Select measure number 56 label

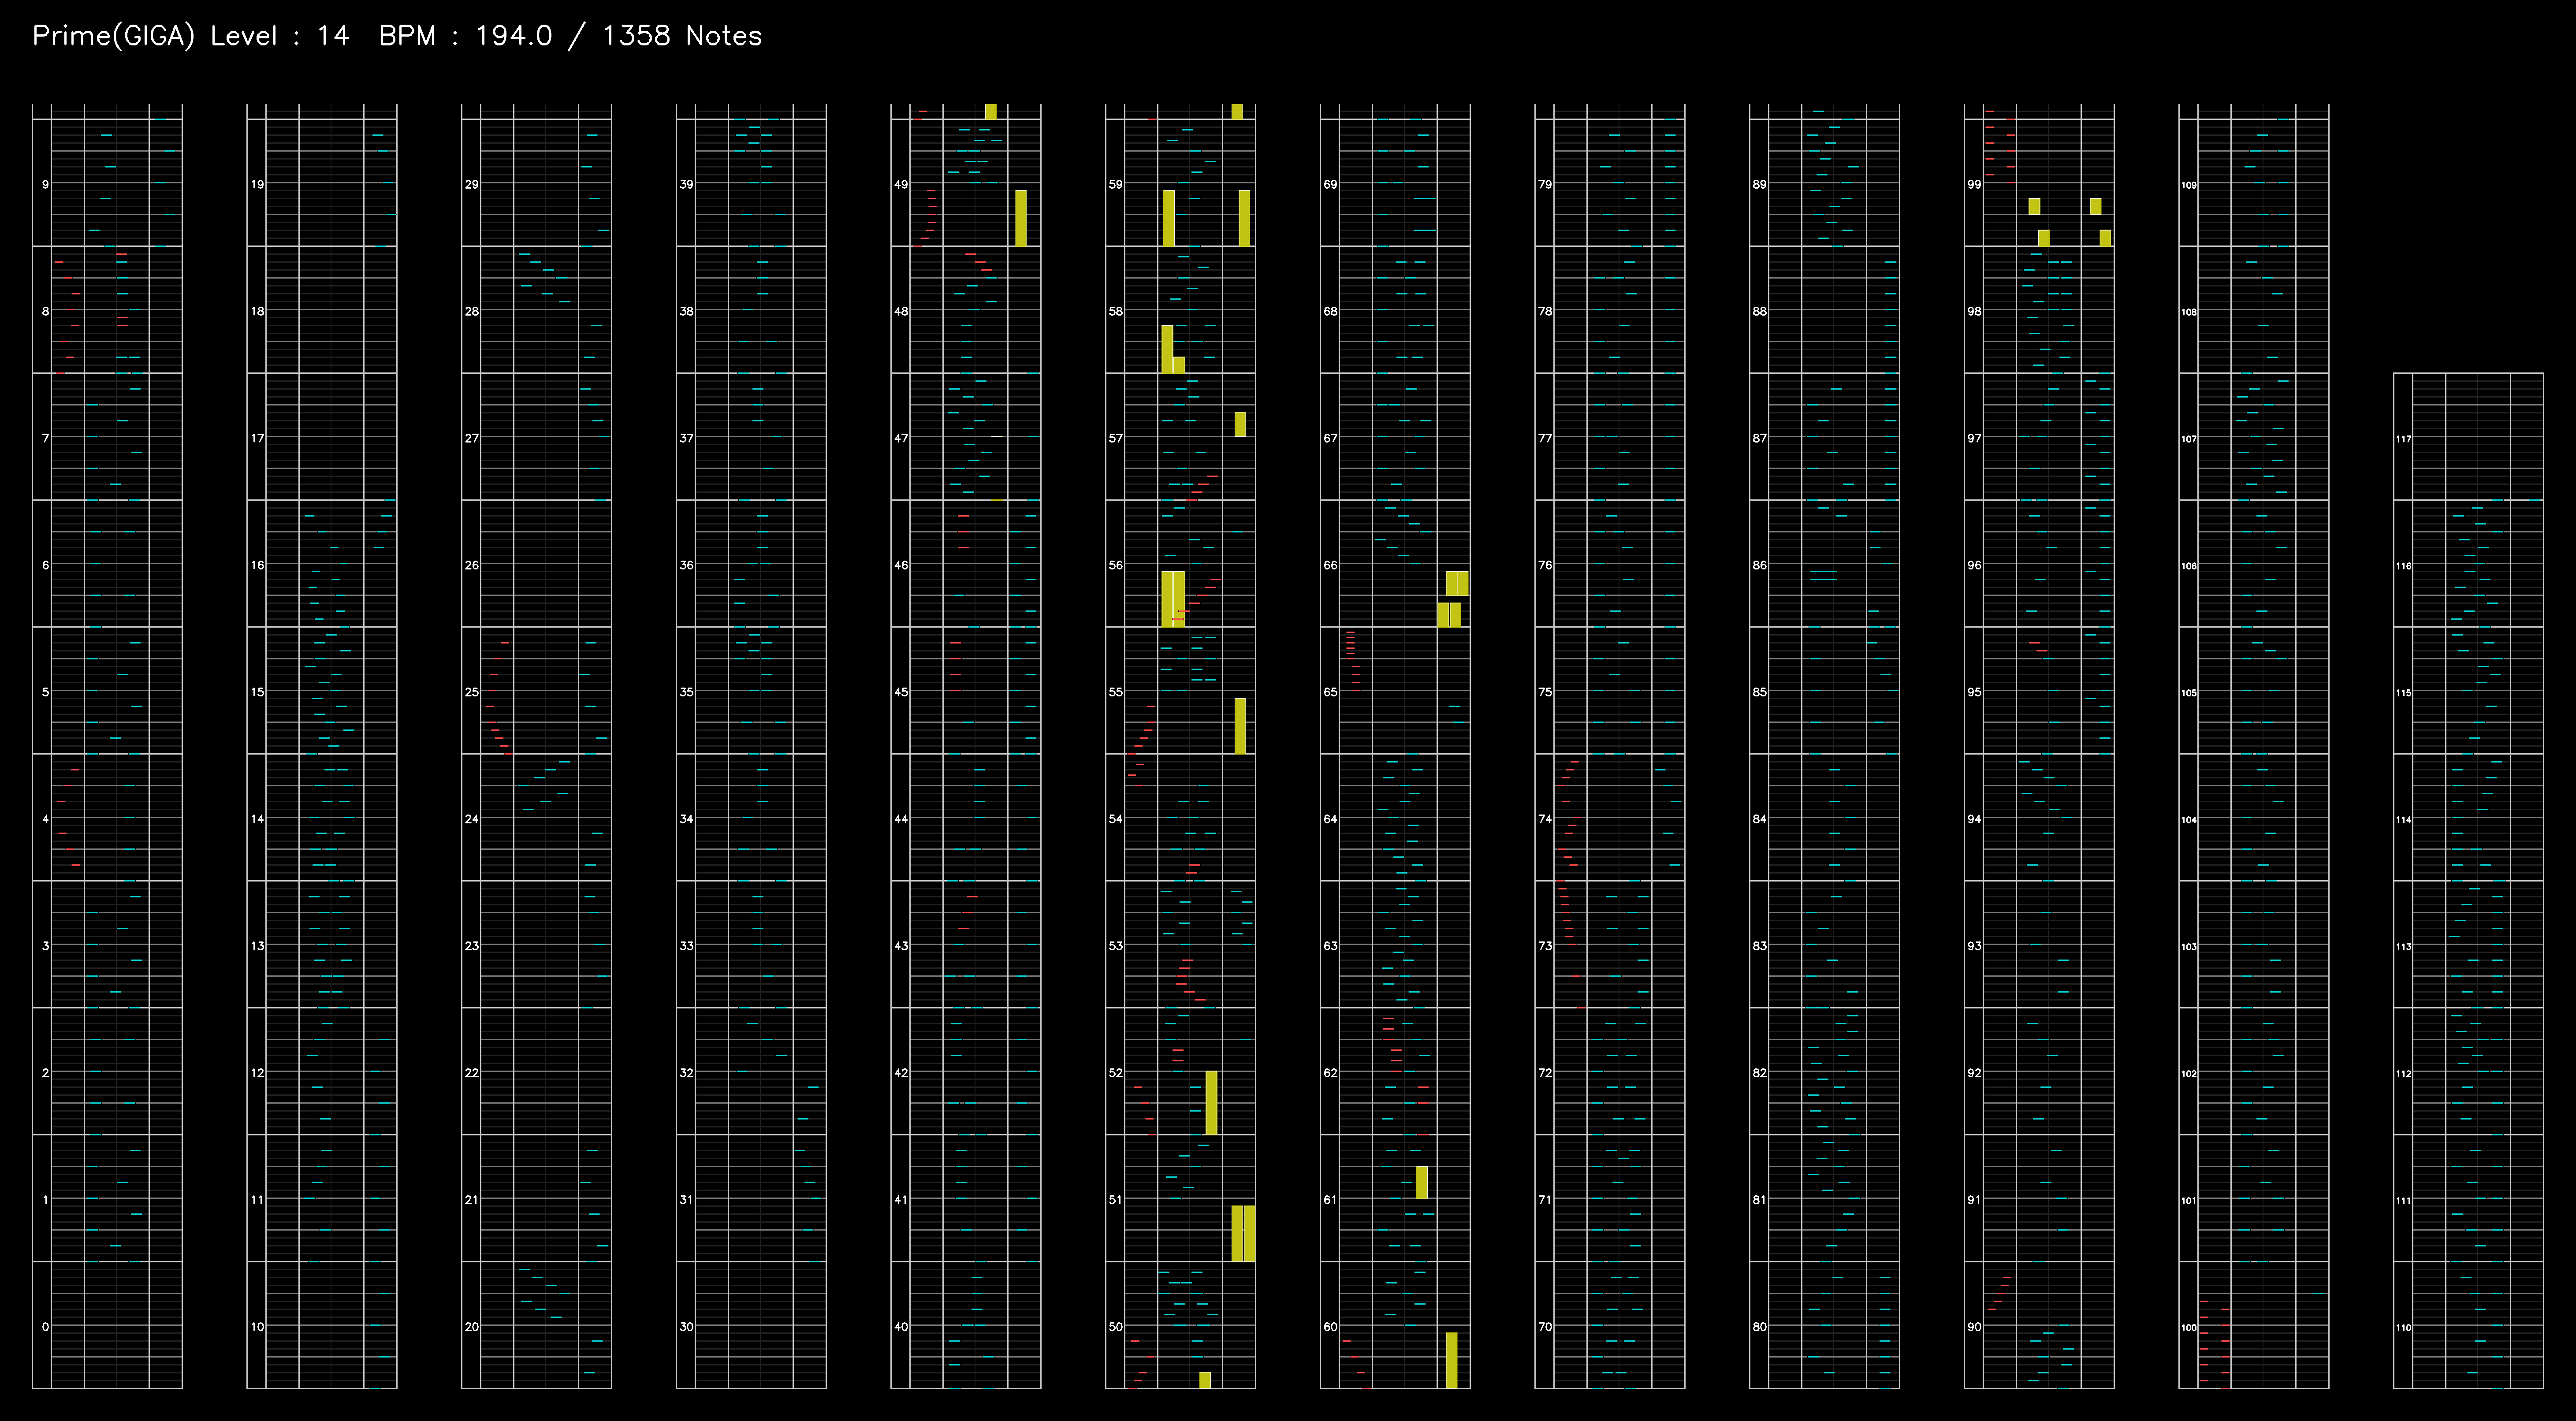click(x=1115, y=565)
